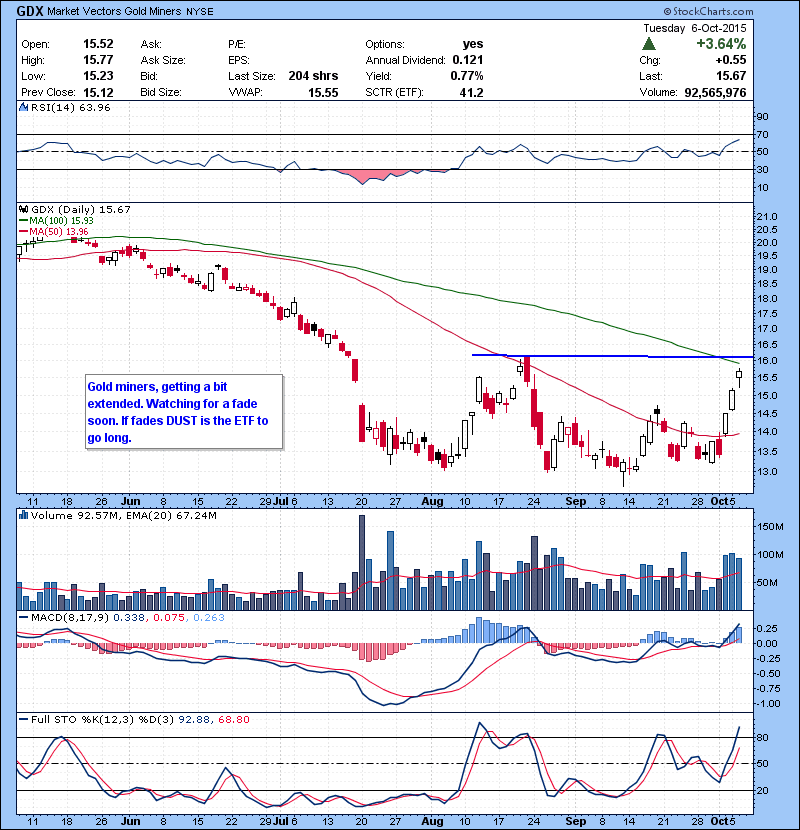
Task: Click the Last price value 15.67
Action: pyautogui.click(x=731, y=76)
